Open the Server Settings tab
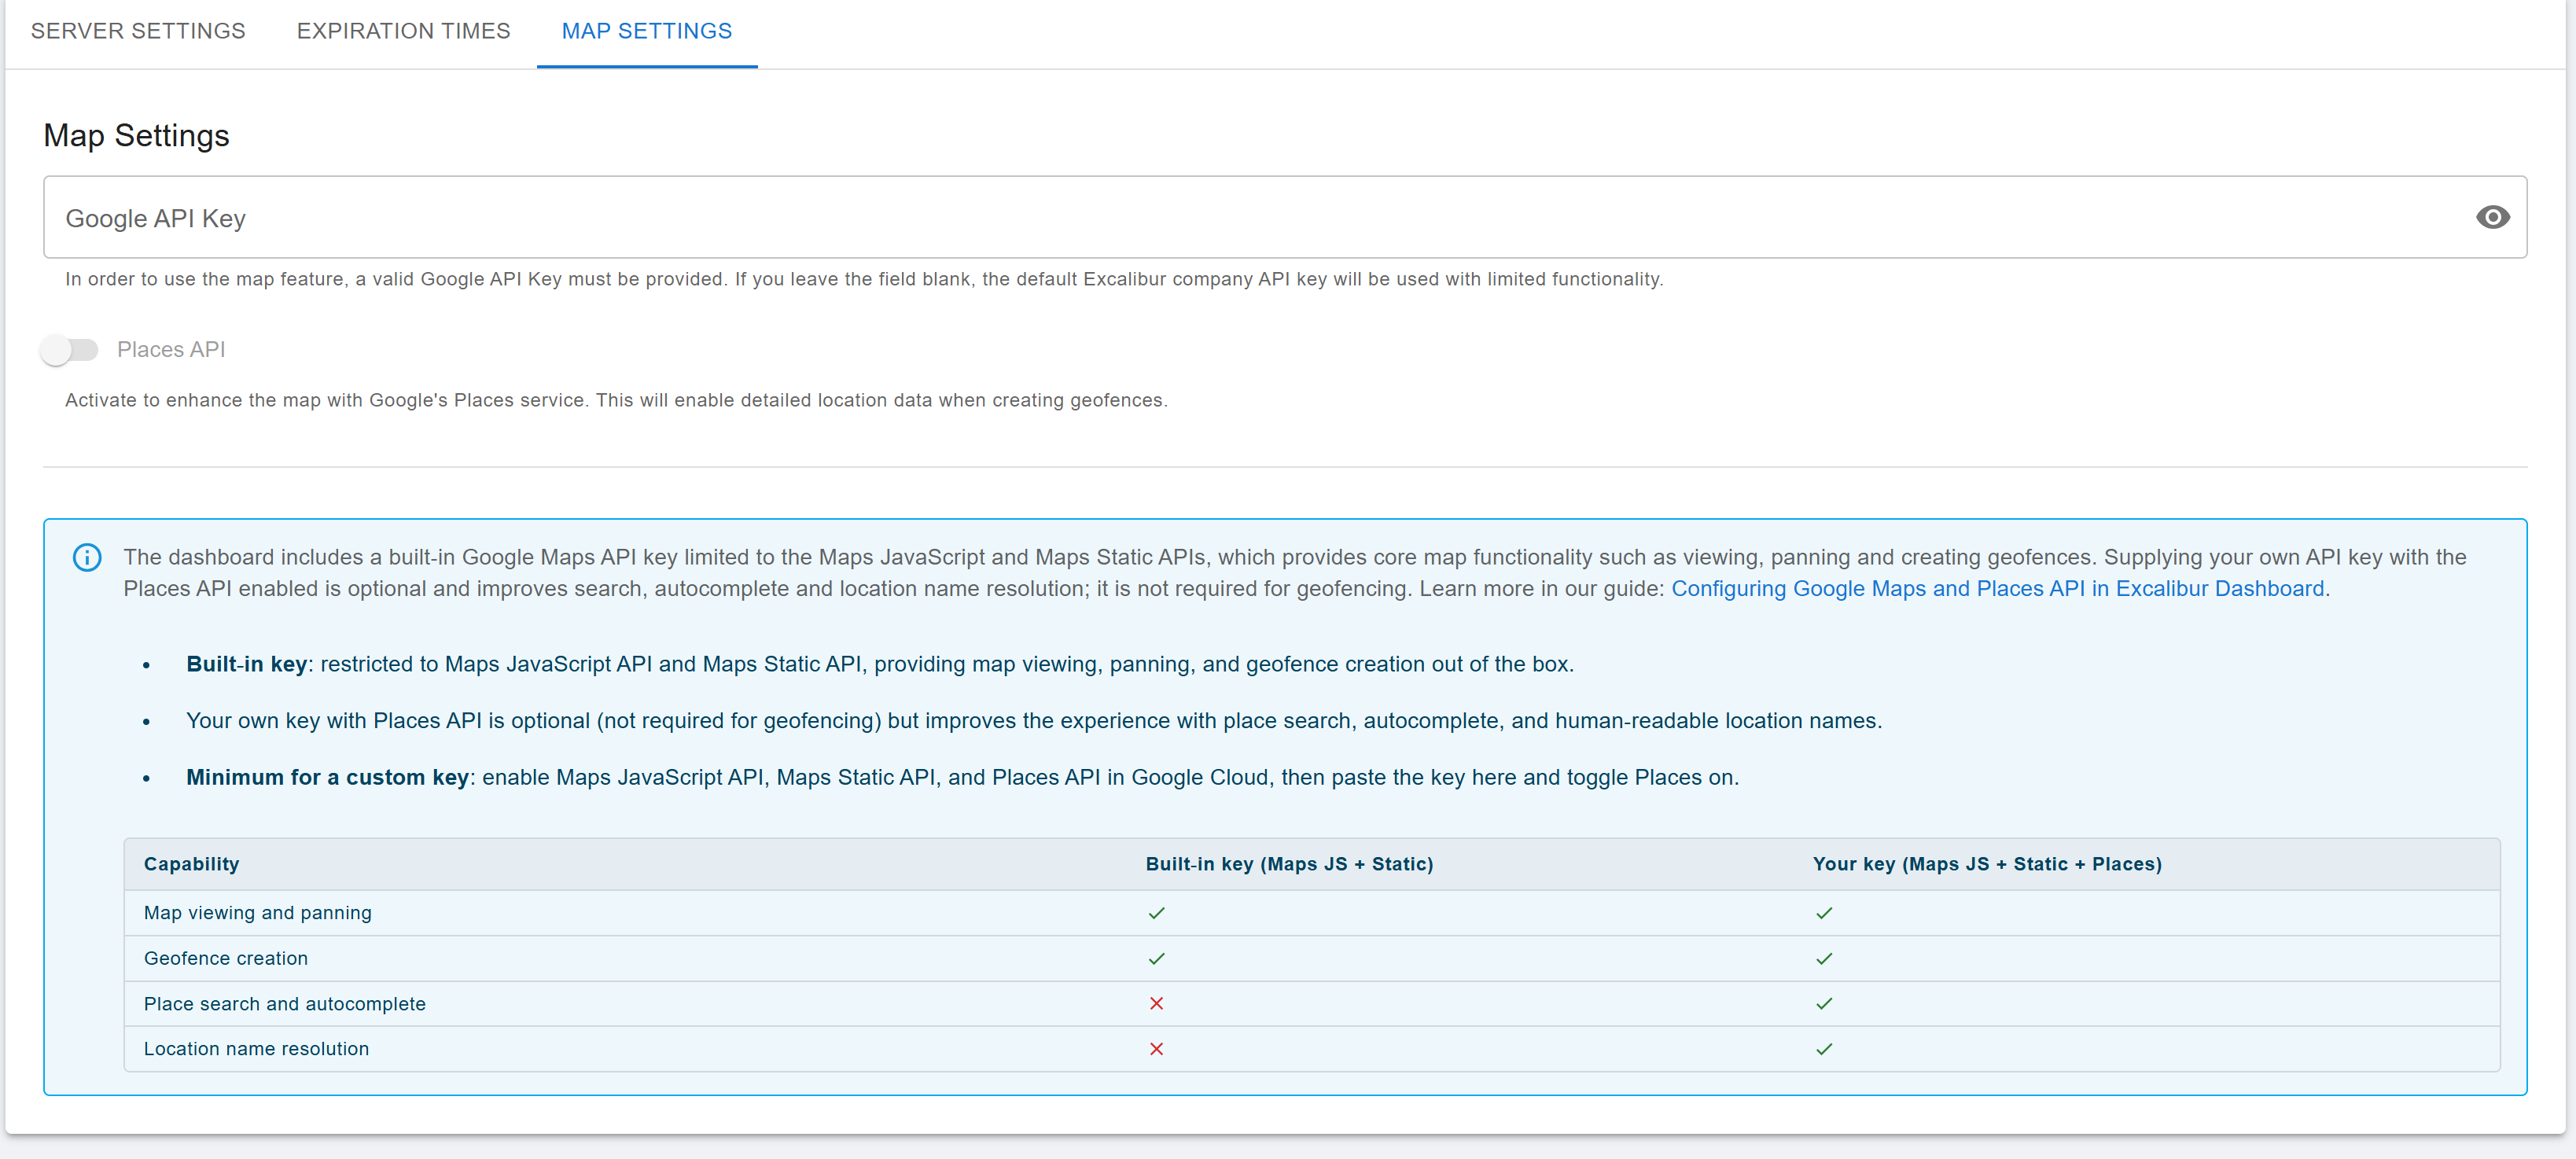 [138, 31]
